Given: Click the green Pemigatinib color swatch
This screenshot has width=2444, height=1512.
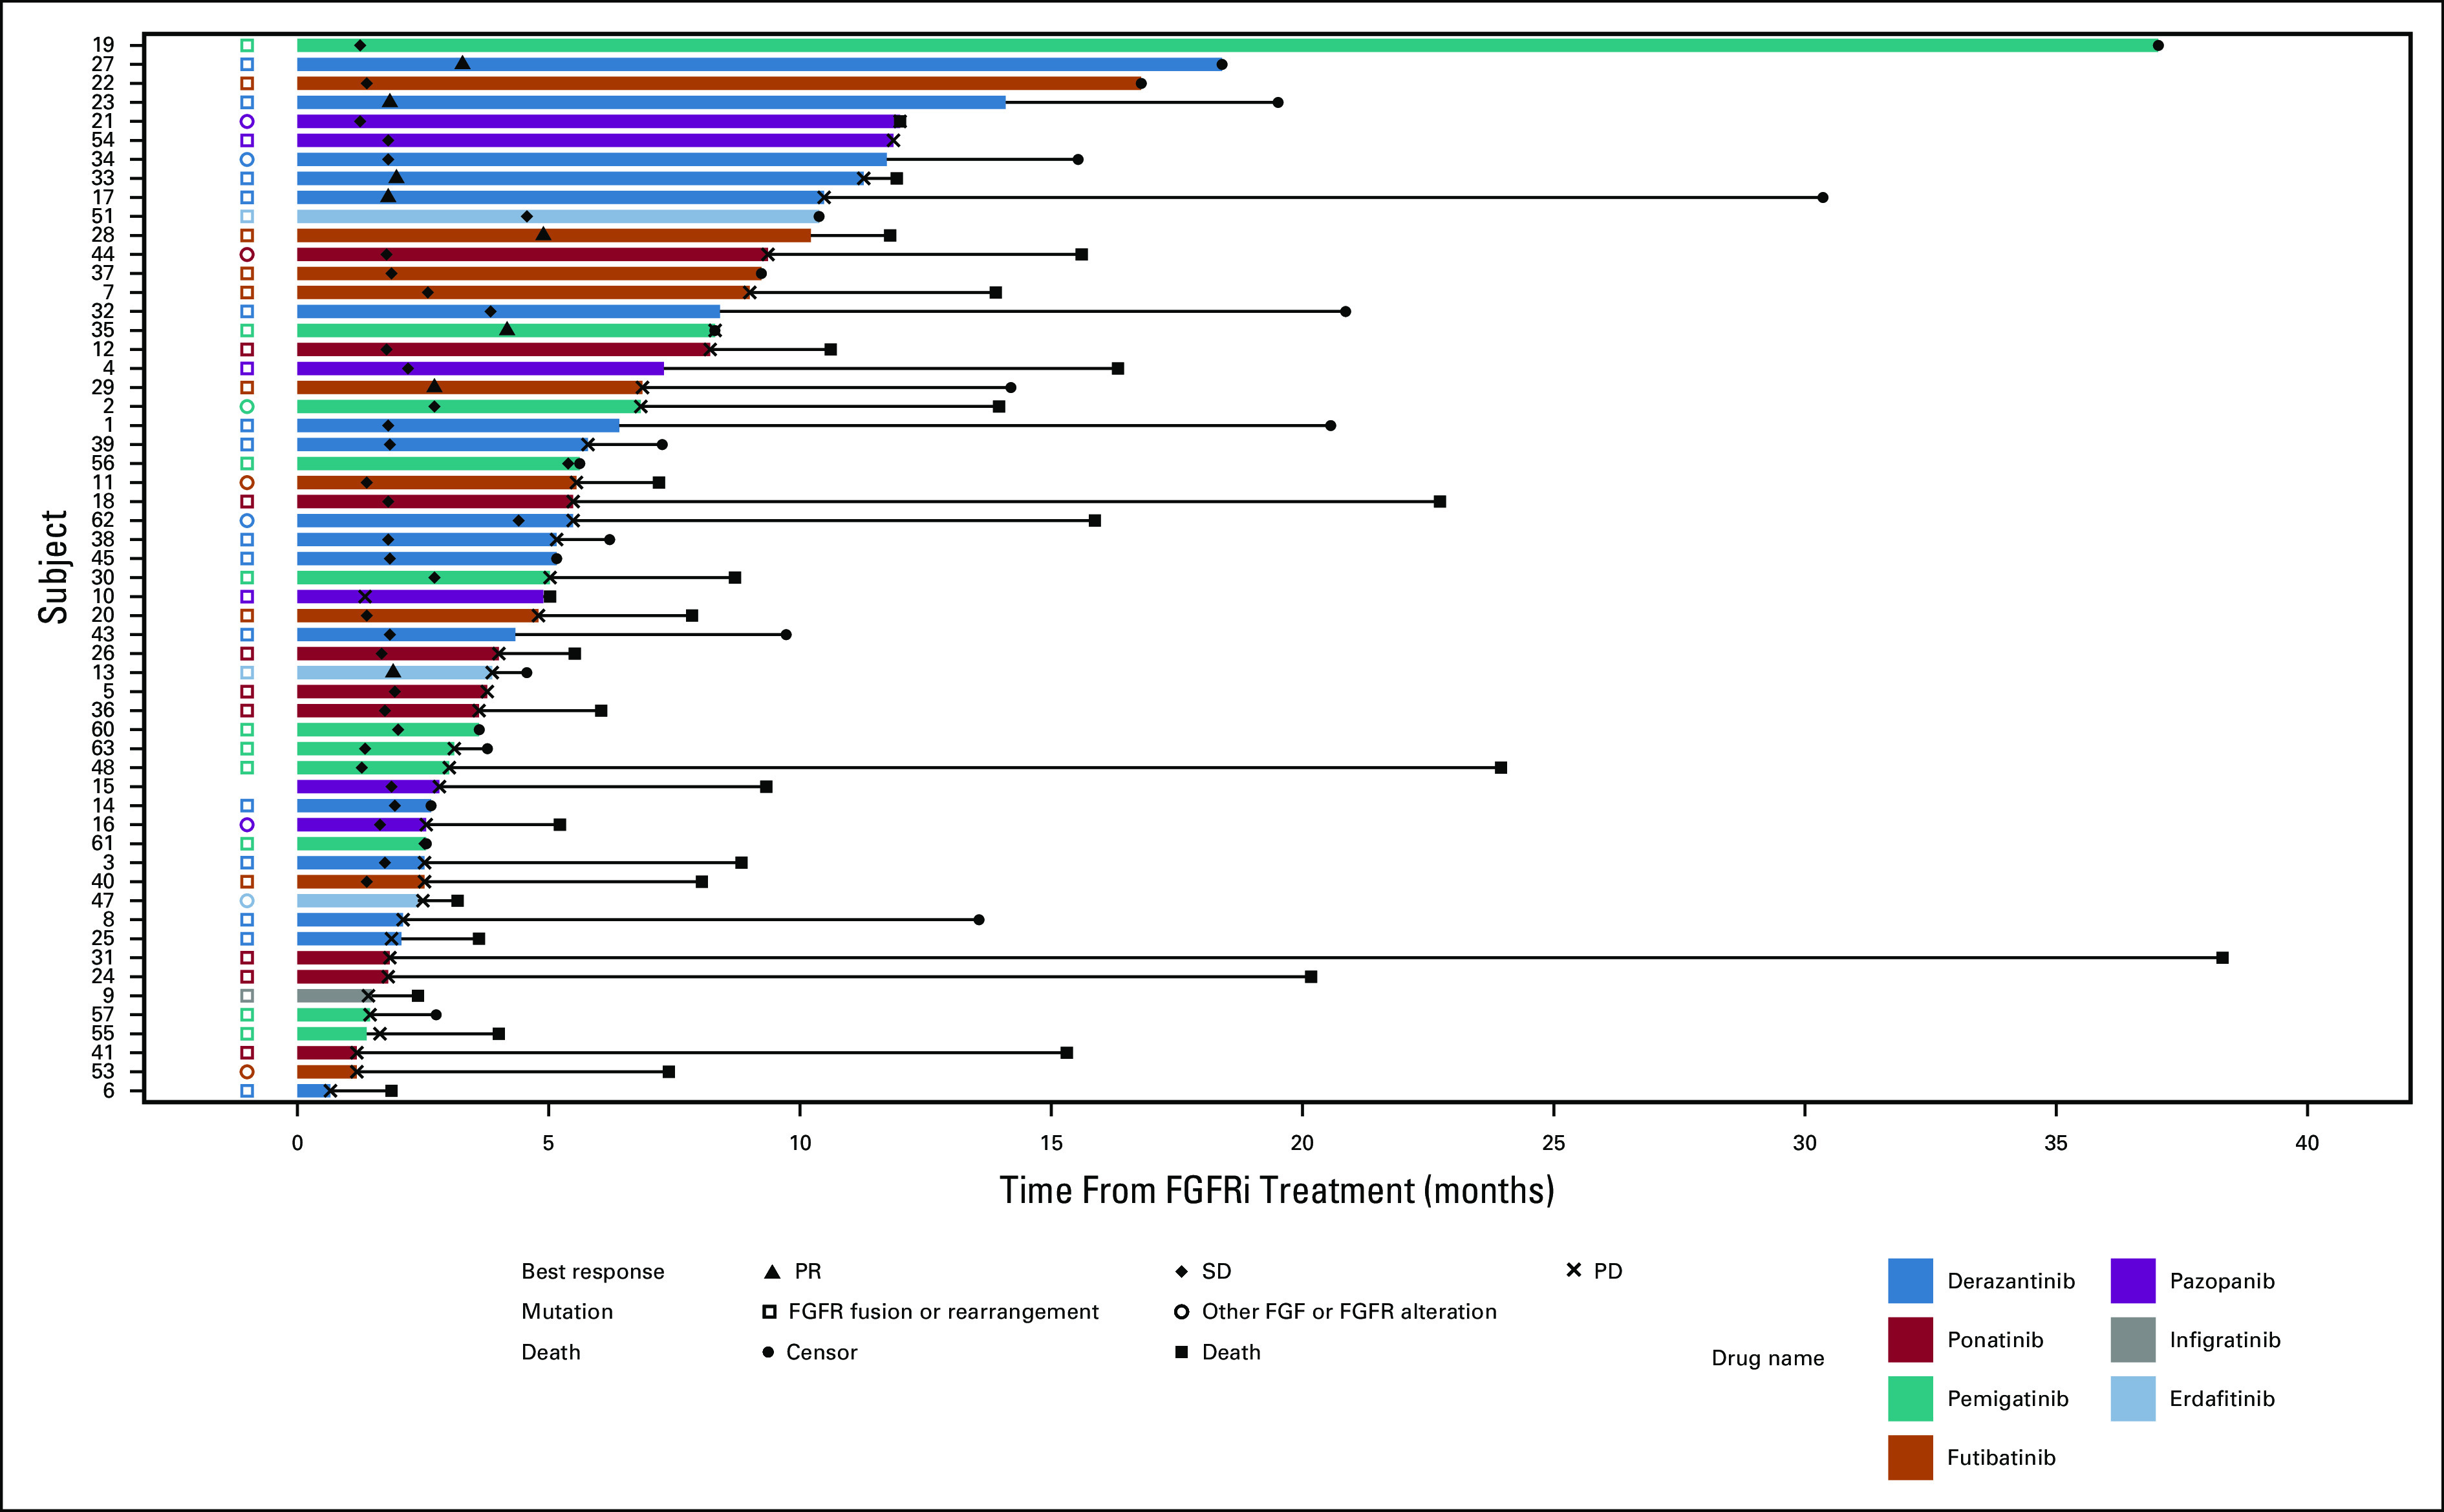Looking at the screenshot, I should (x=1910, y=1399).
